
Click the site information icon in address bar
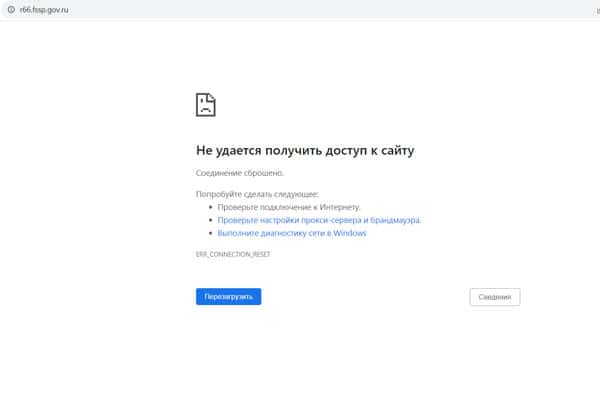(x=11, y=10)
